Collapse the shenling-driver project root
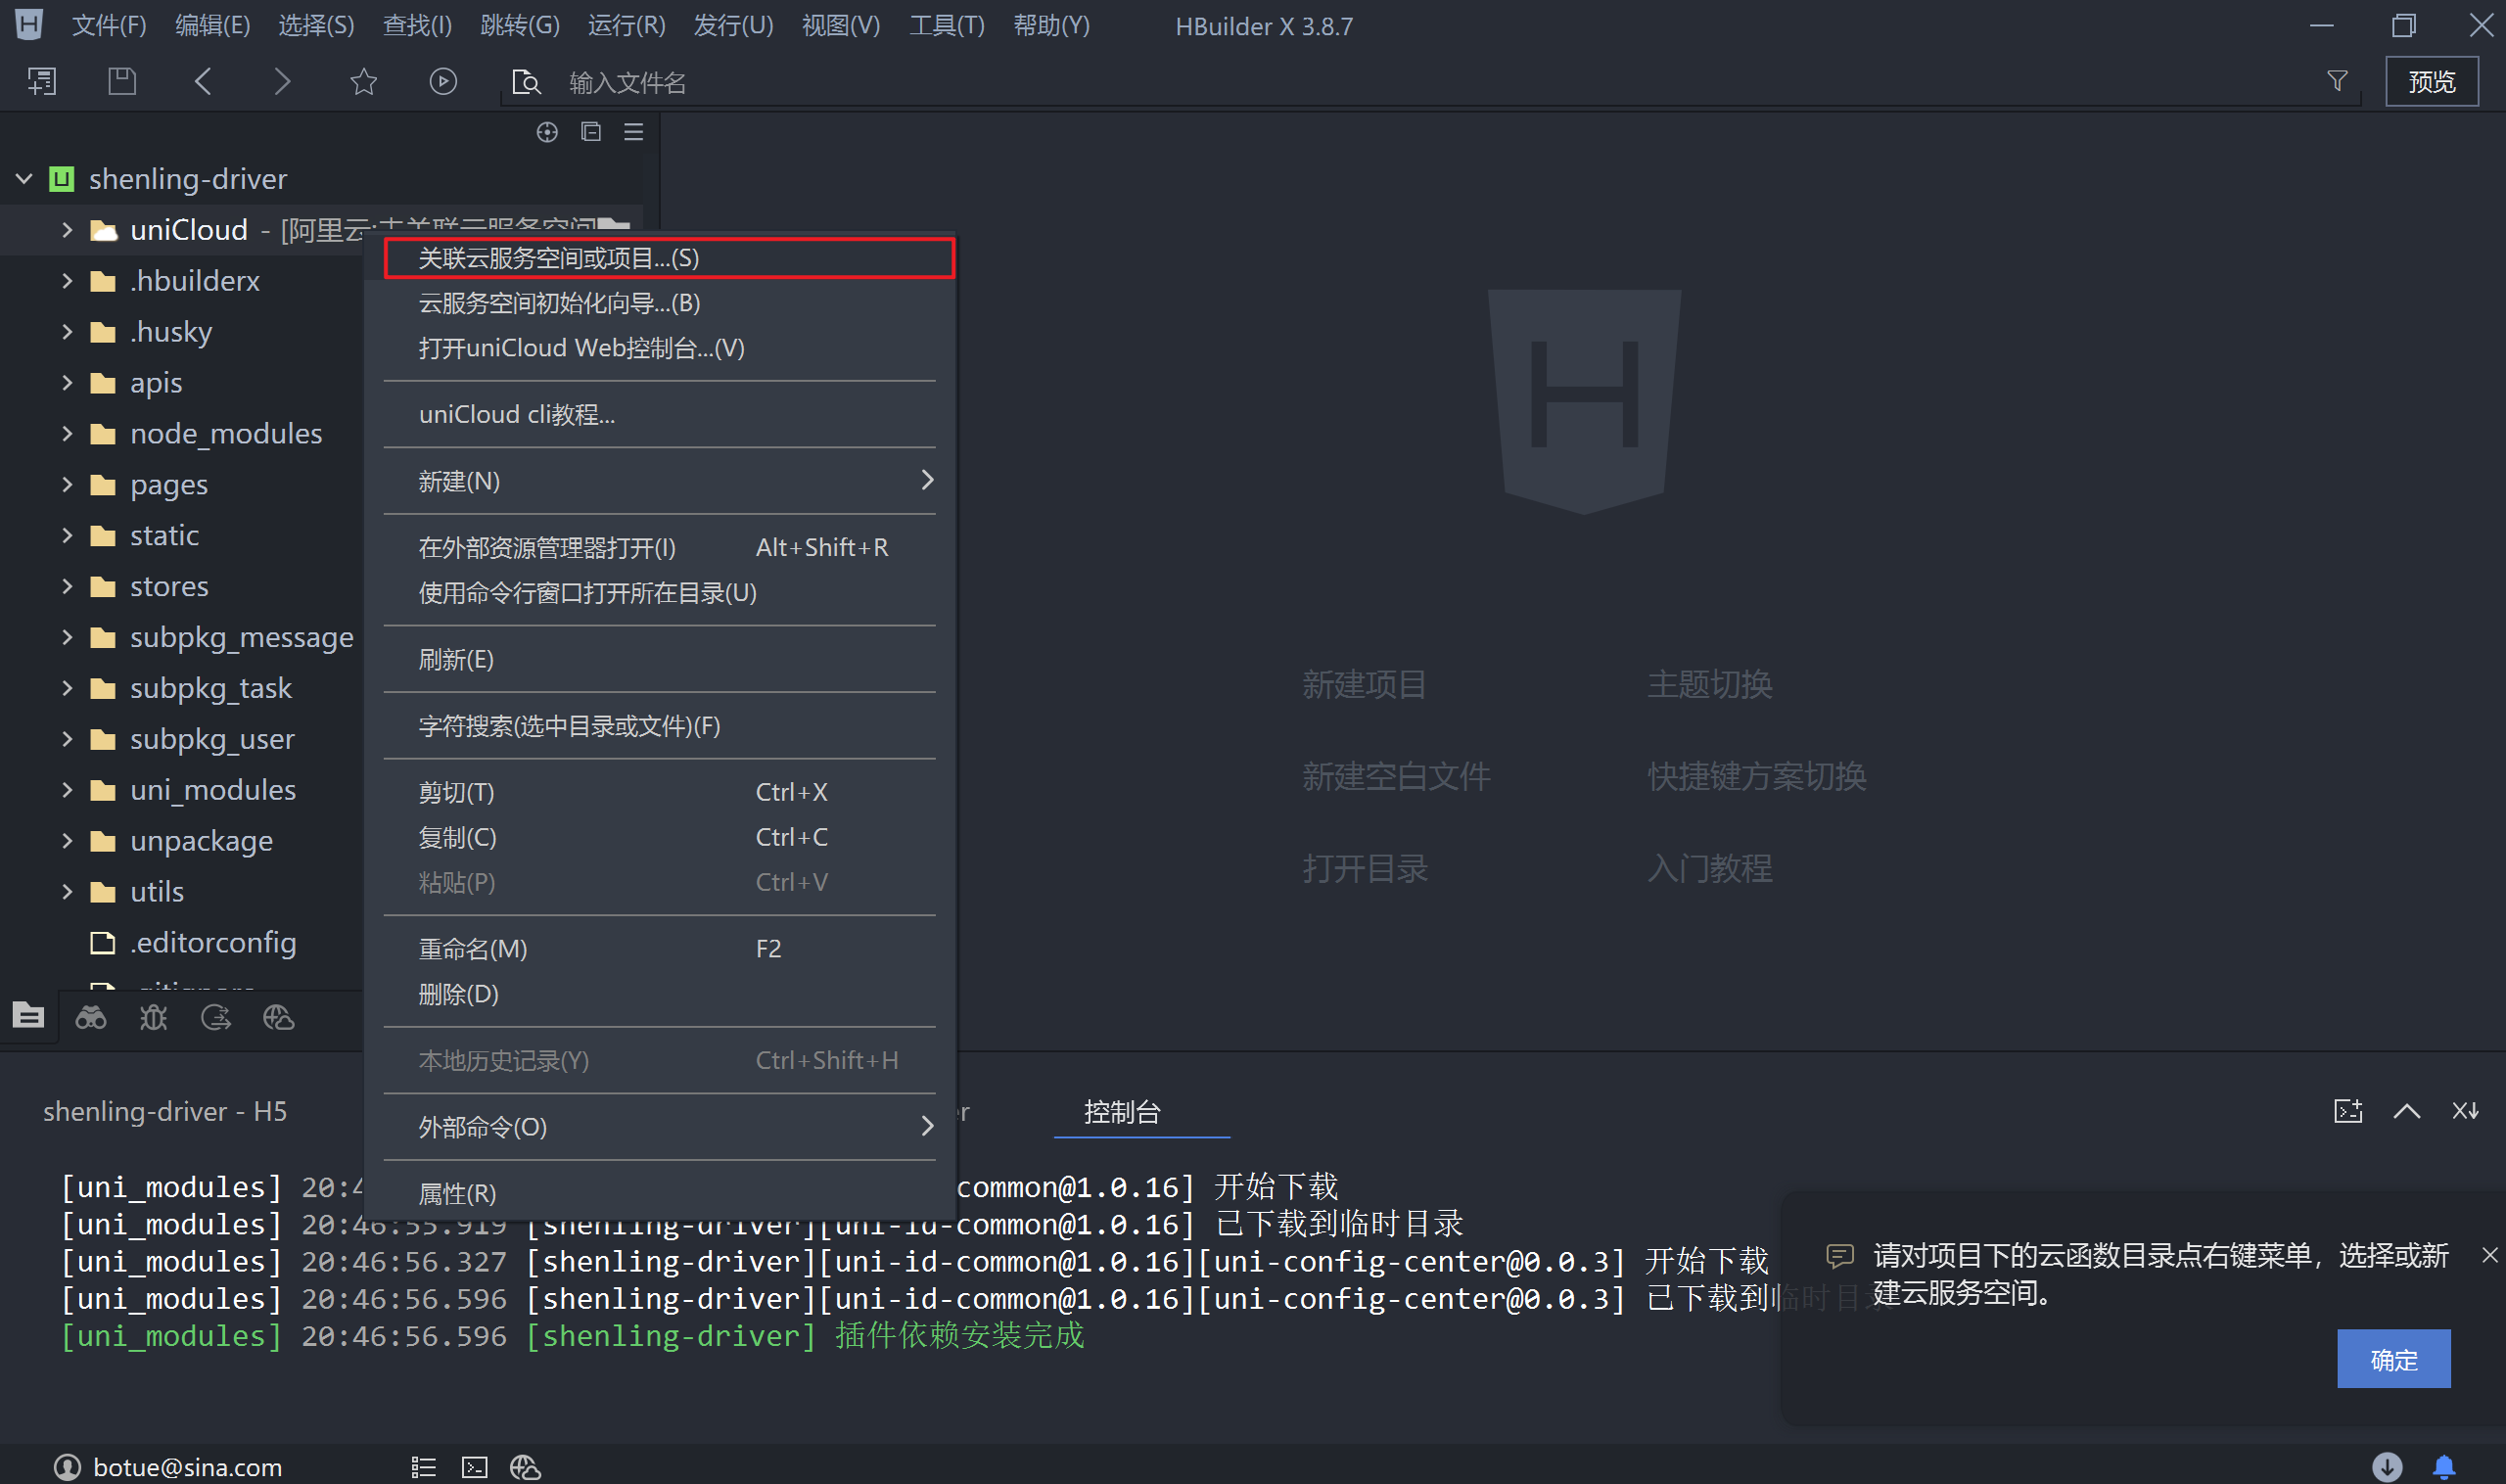2506x1484 pixels. pos(25,179)
